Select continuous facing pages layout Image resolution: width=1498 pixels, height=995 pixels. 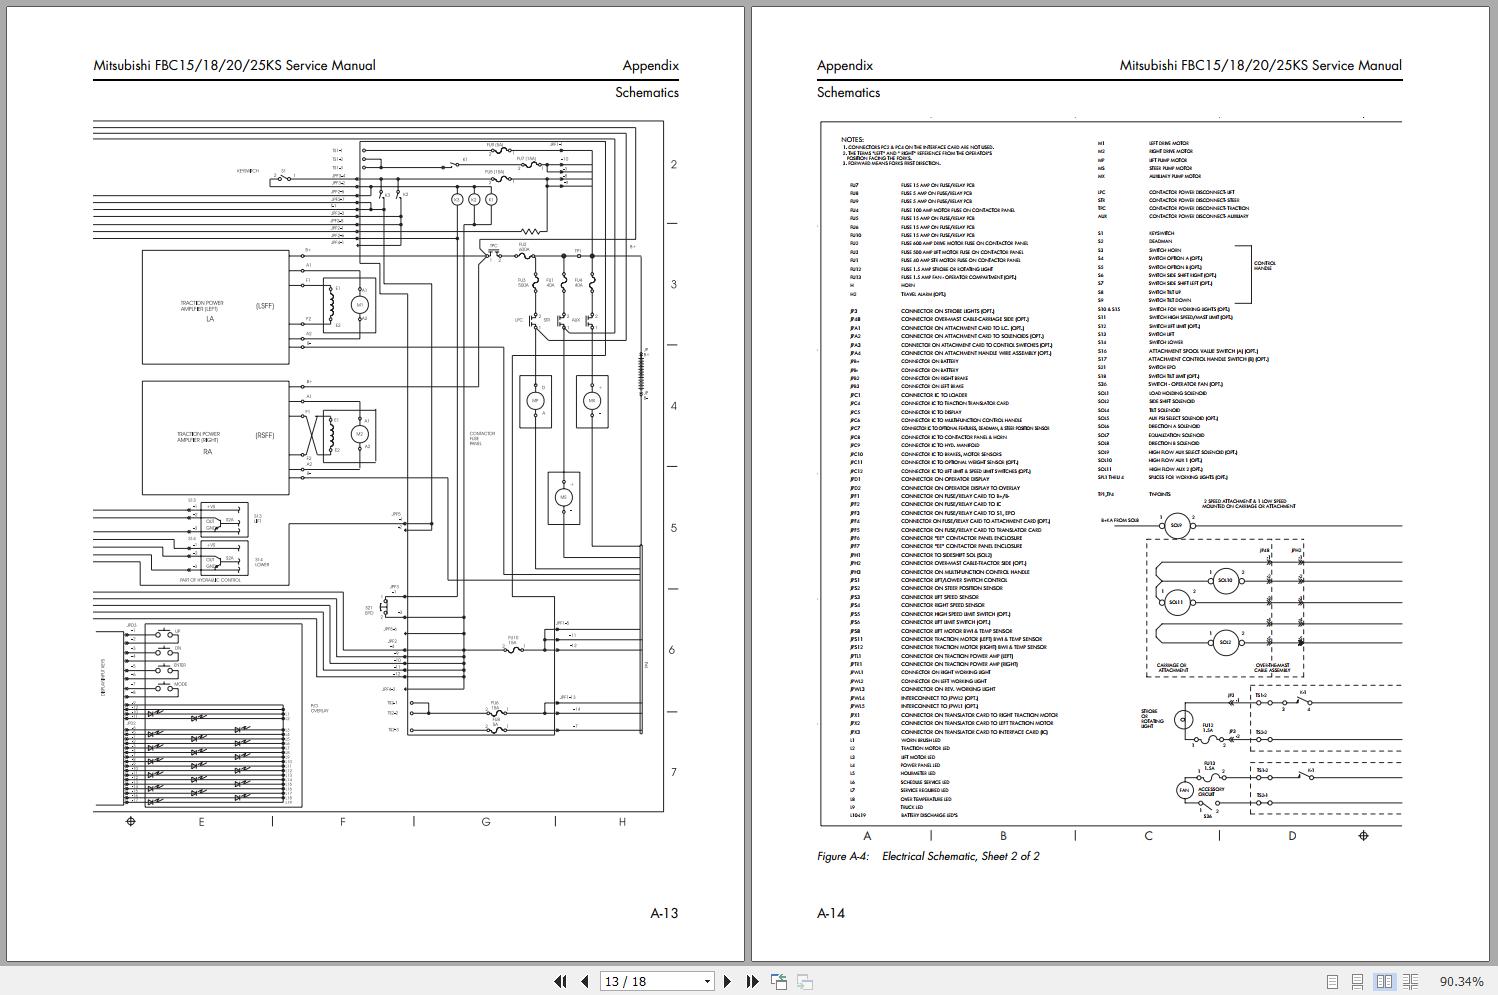[x=1410, y=982]
